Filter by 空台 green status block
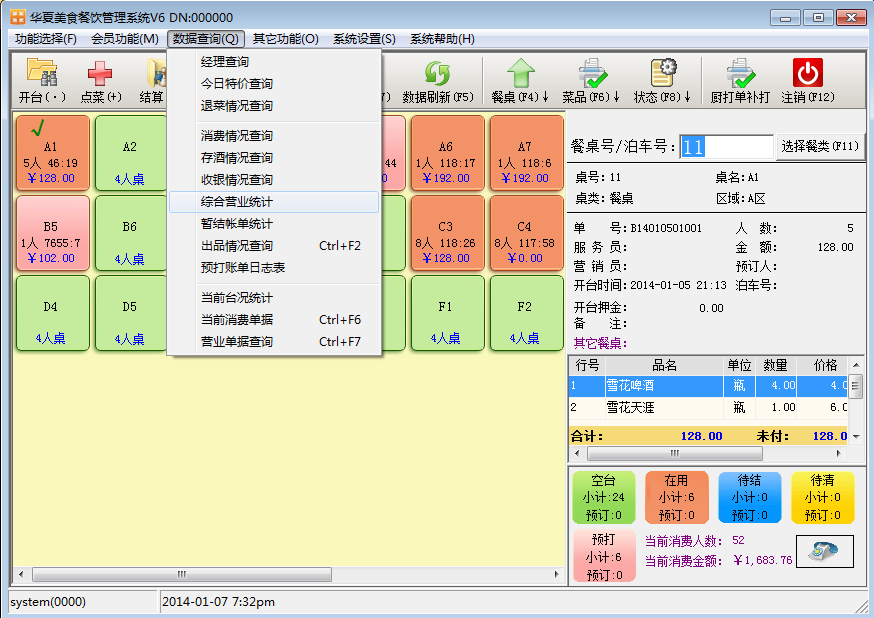This screenshot has height=618, width=874. [x=603, y=498]
